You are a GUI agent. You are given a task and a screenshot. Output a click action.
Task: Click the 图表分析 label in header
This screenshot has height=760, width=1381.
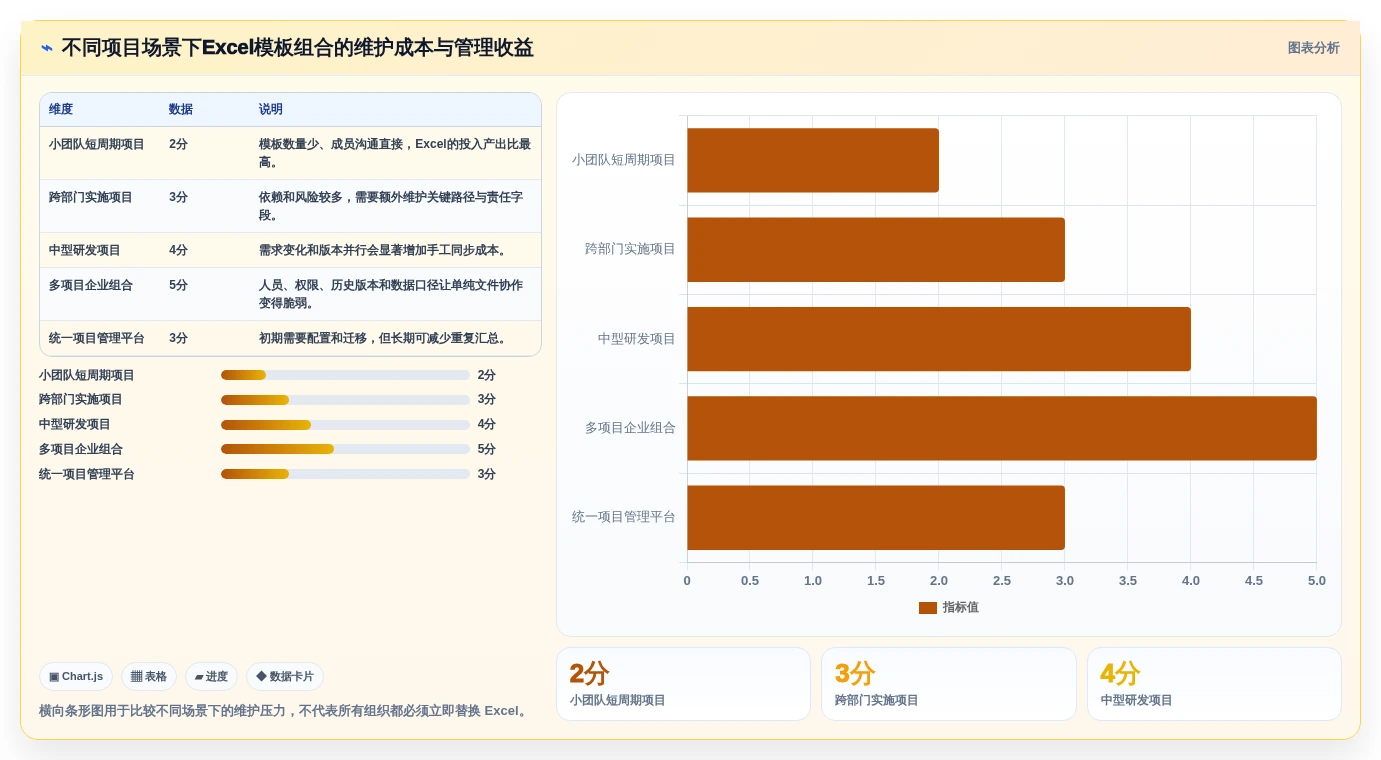click(1313, 48)
